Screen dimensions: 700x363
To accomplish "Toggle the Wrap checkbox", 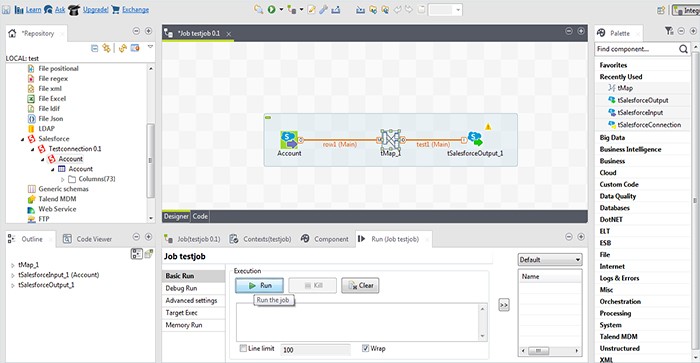I will [x=366, y=348].
